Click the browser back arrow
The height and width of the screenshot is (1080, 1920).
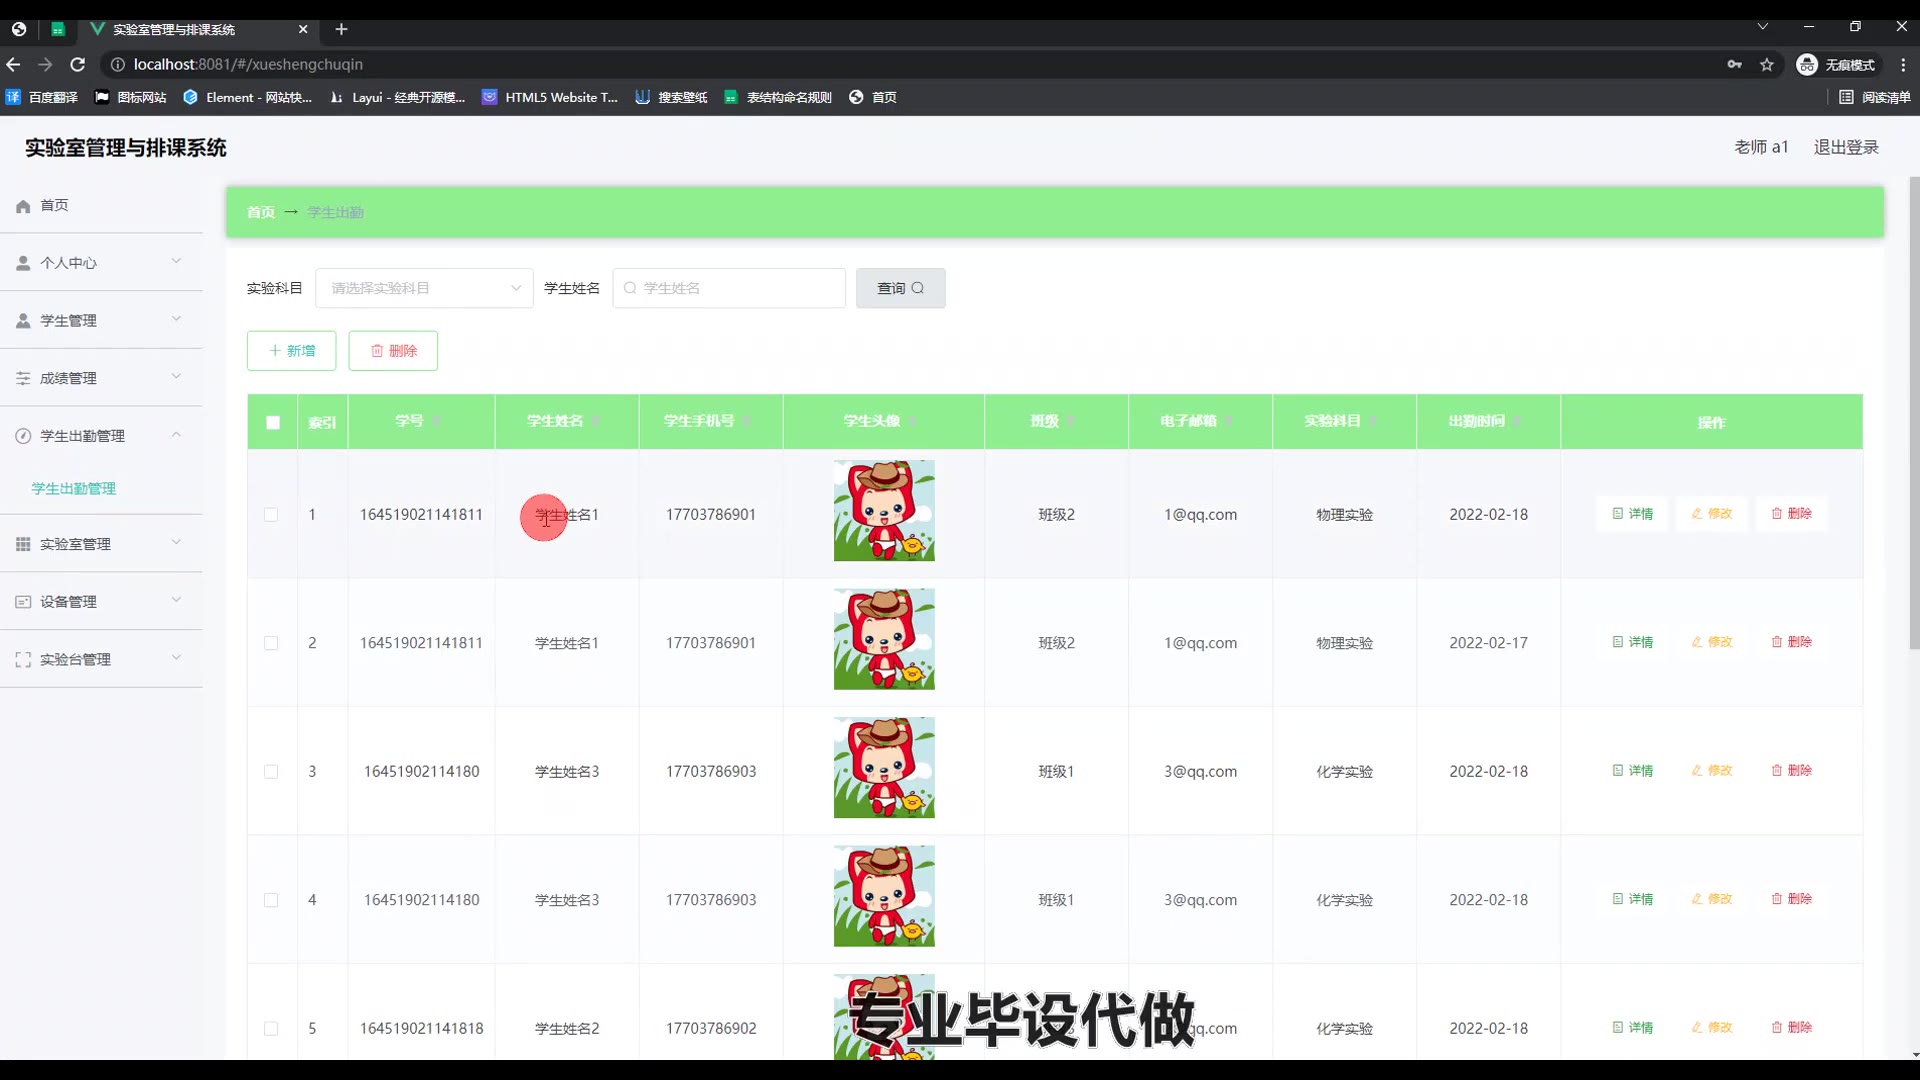pos(13,64)
